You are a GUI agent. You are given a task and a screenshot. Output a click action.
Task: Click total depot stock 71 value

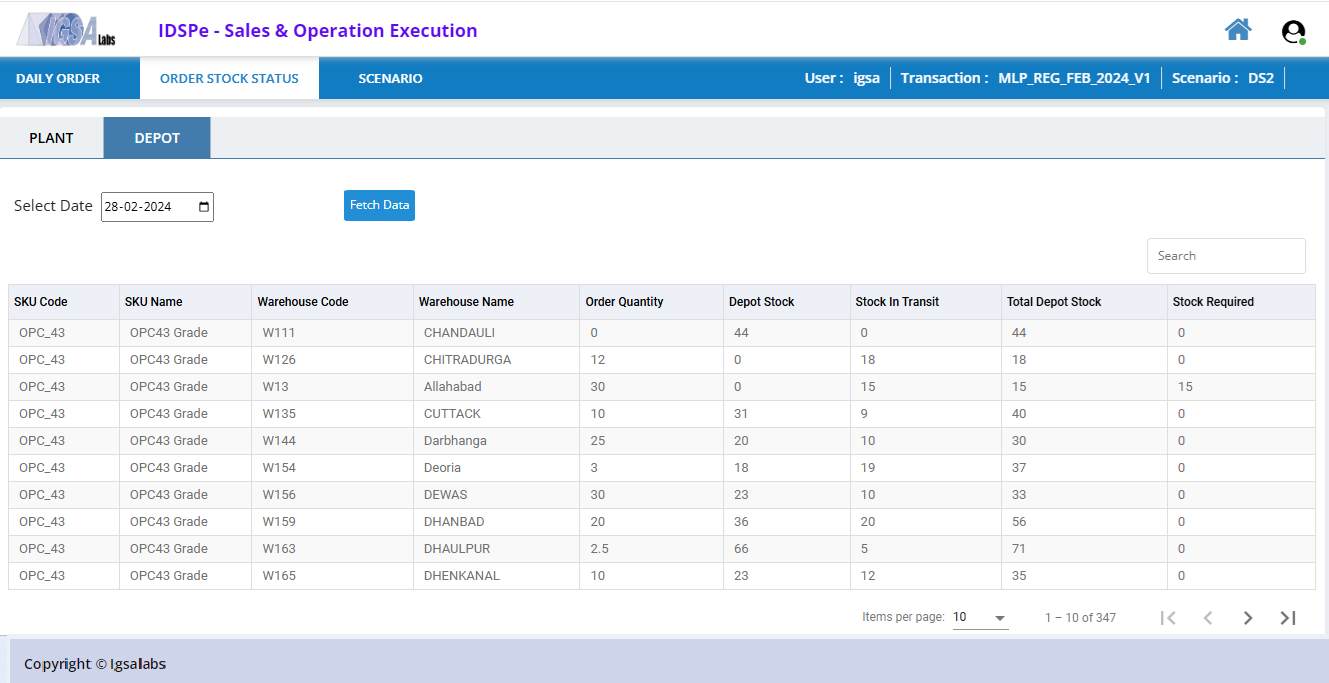tap(1019, 549)
